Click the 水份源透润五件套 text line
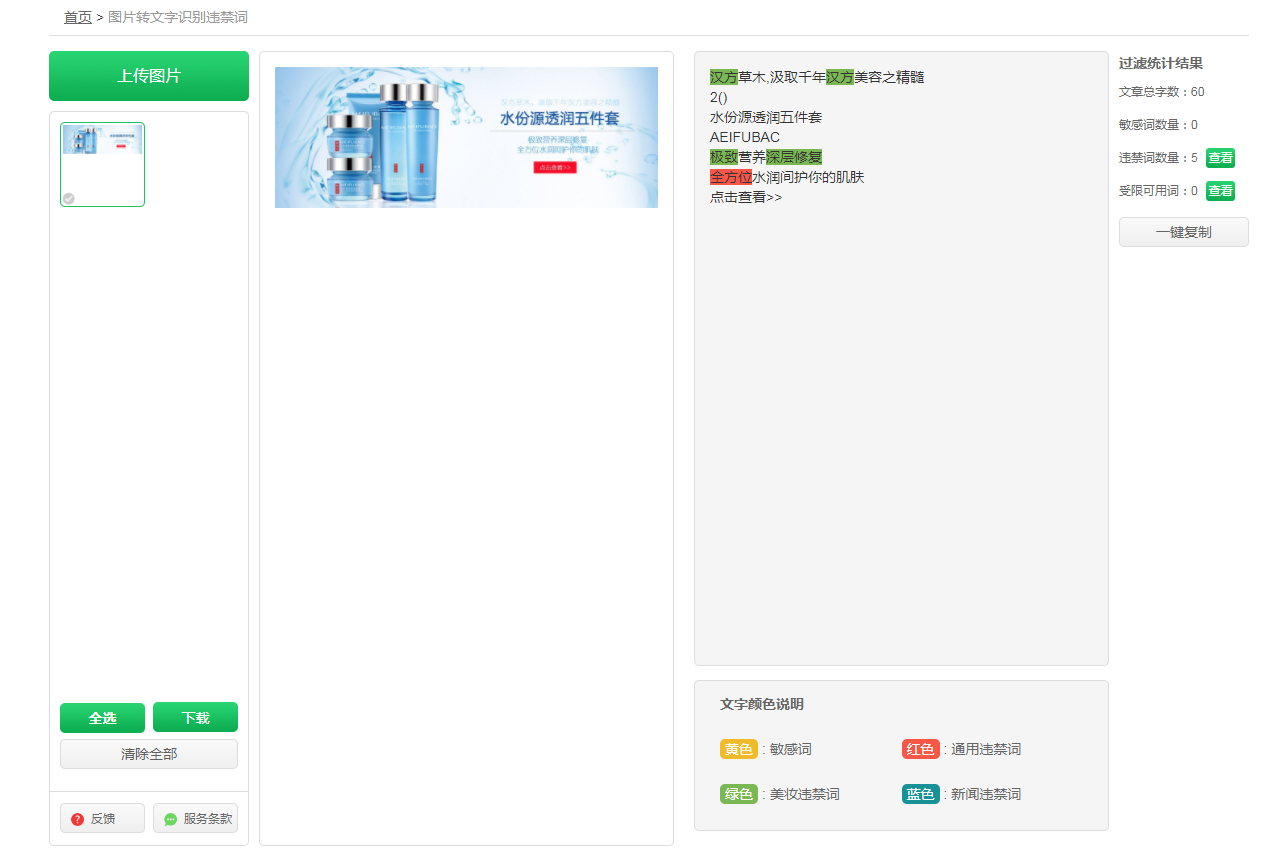 tap(766, 117)
